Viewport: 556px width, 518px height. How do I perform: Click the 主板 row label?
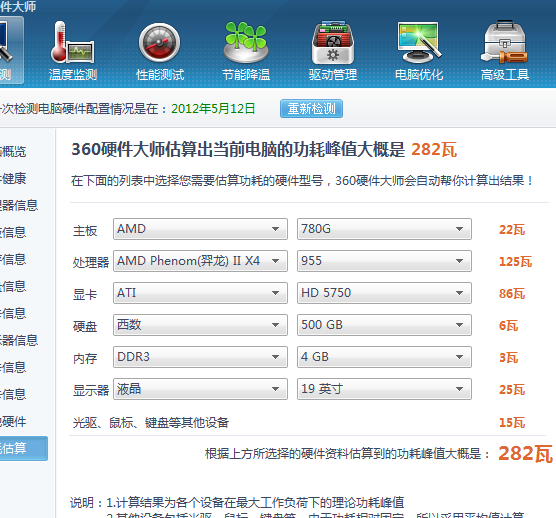(x=85, y=231)
